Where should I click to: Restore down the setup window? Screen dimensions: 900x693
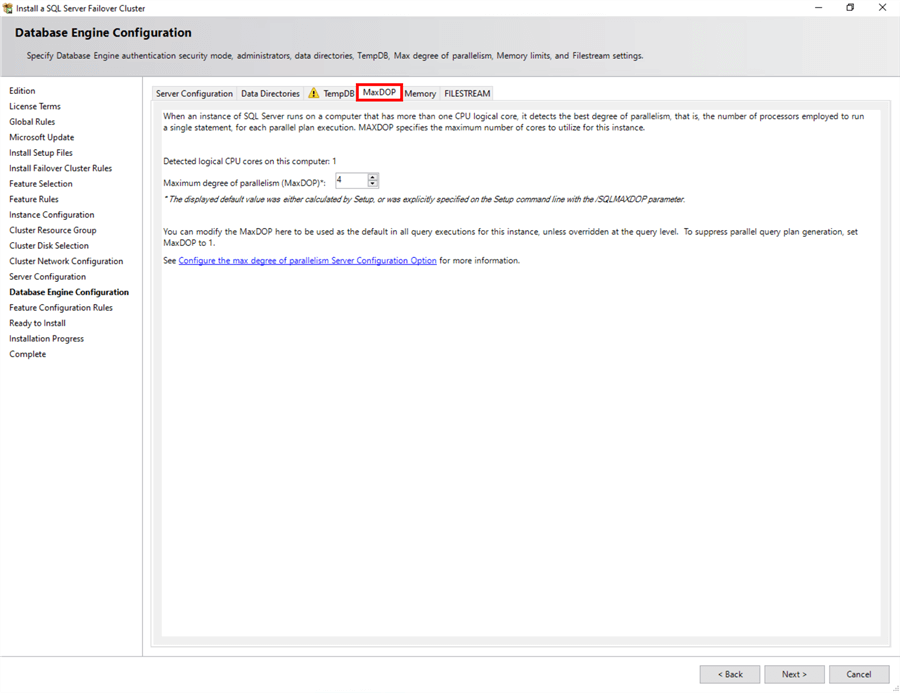(x=850, y=7)
